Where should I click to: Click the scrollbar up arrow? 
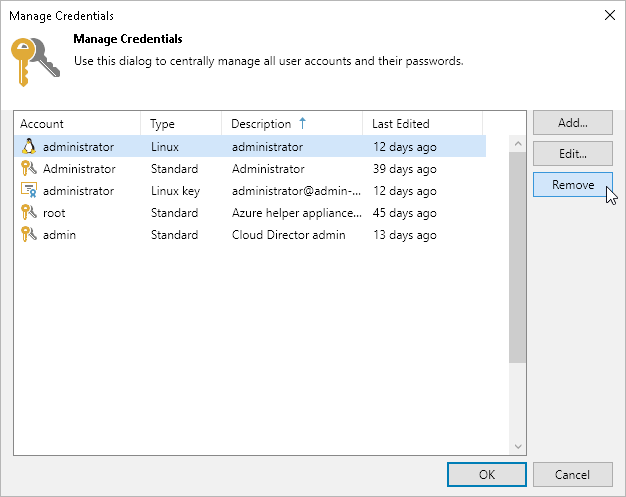518,144
